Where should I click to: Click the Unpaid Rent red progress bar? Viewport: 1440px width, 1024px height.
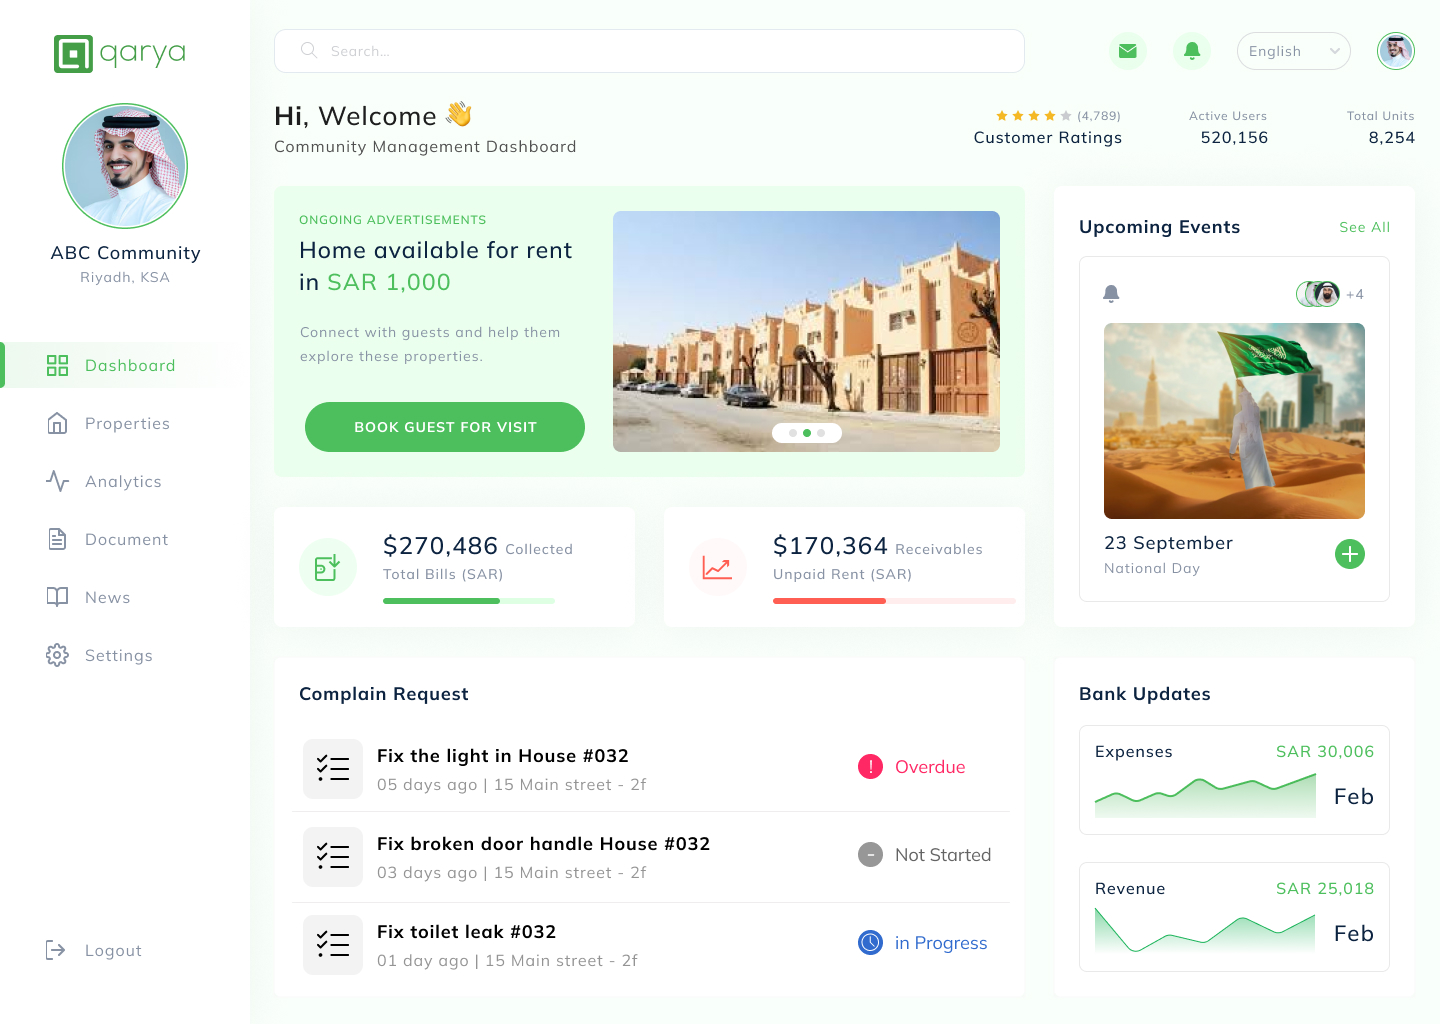(x=894, y=601)
